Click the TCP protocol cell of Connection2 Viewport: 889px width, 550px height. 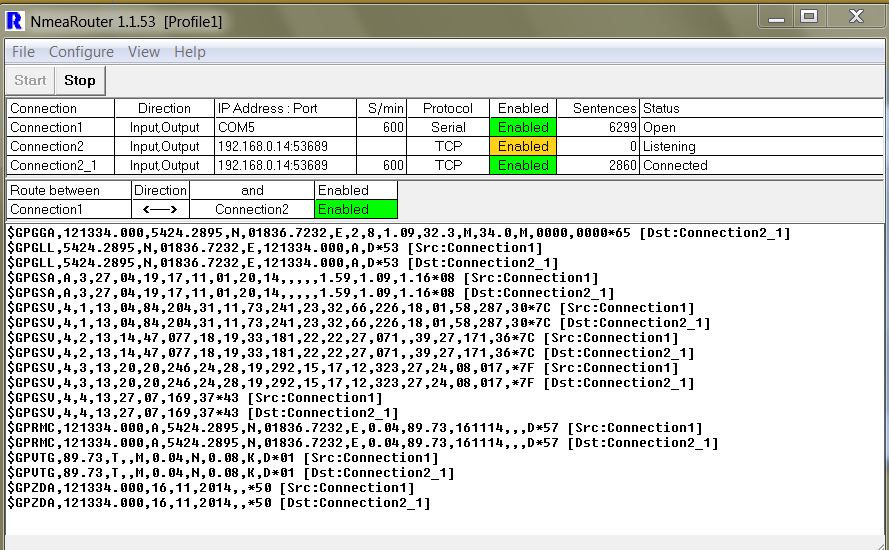pos(448,146)
